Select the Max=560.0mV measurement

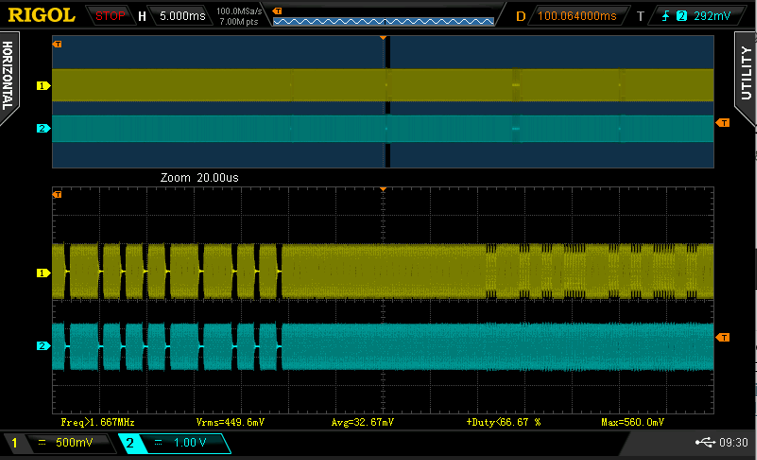[632, 422]
